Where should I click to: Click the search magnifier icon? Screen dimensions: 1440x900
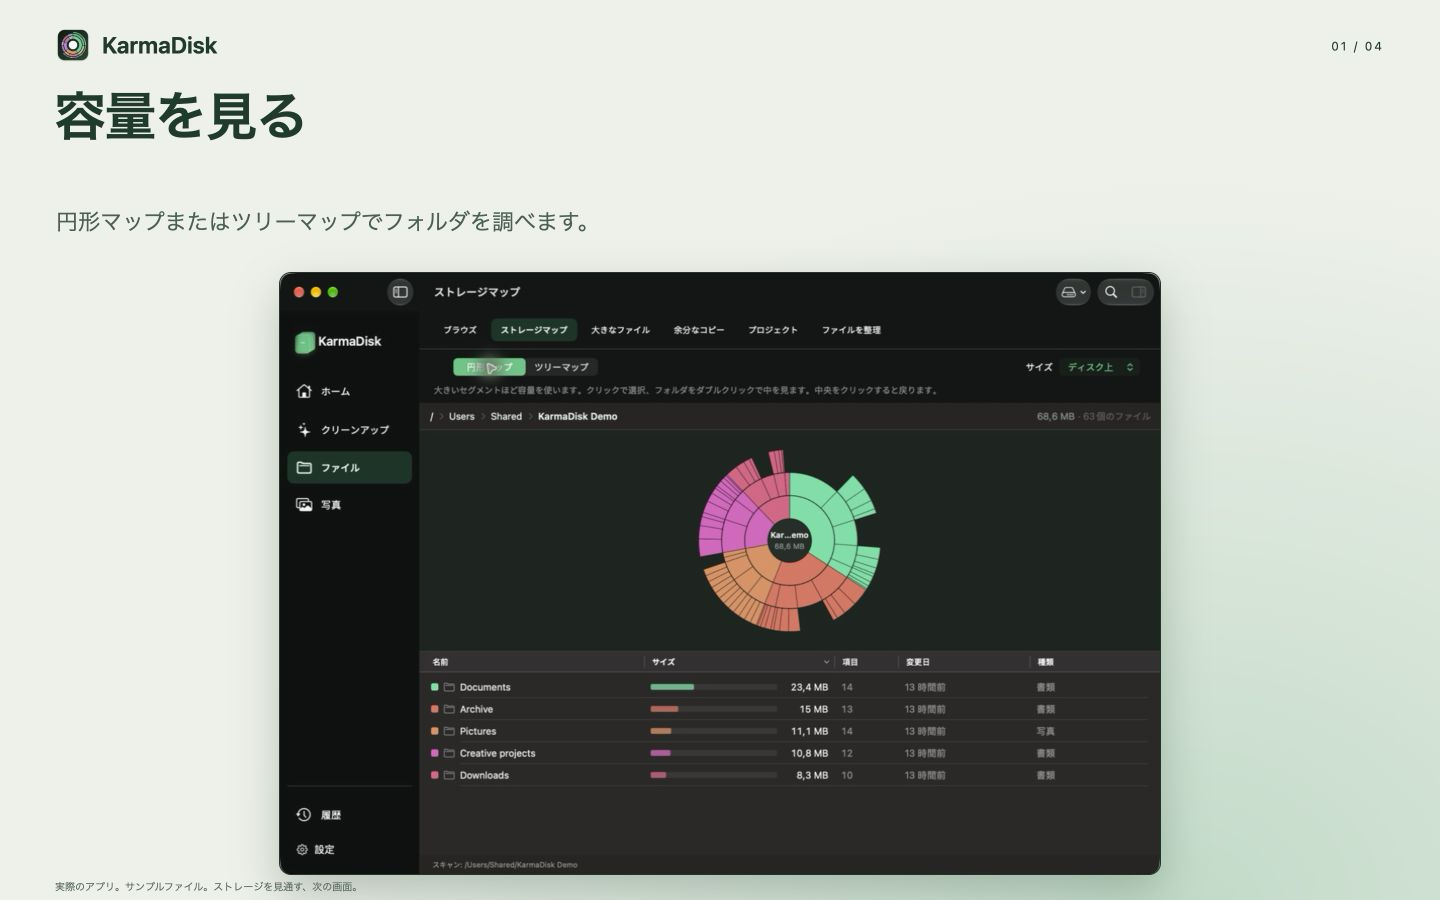click(x=1111, y=292)
